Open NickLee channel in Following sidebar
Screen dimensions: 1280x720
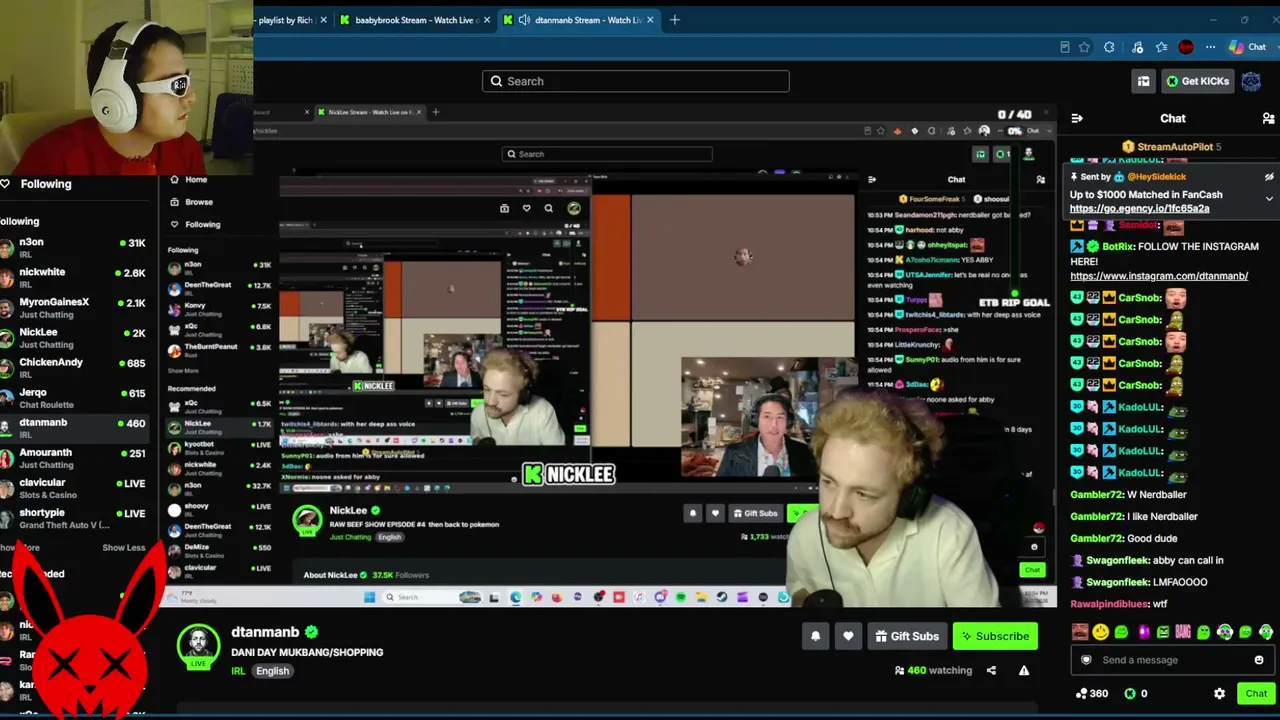coord(75,338)
